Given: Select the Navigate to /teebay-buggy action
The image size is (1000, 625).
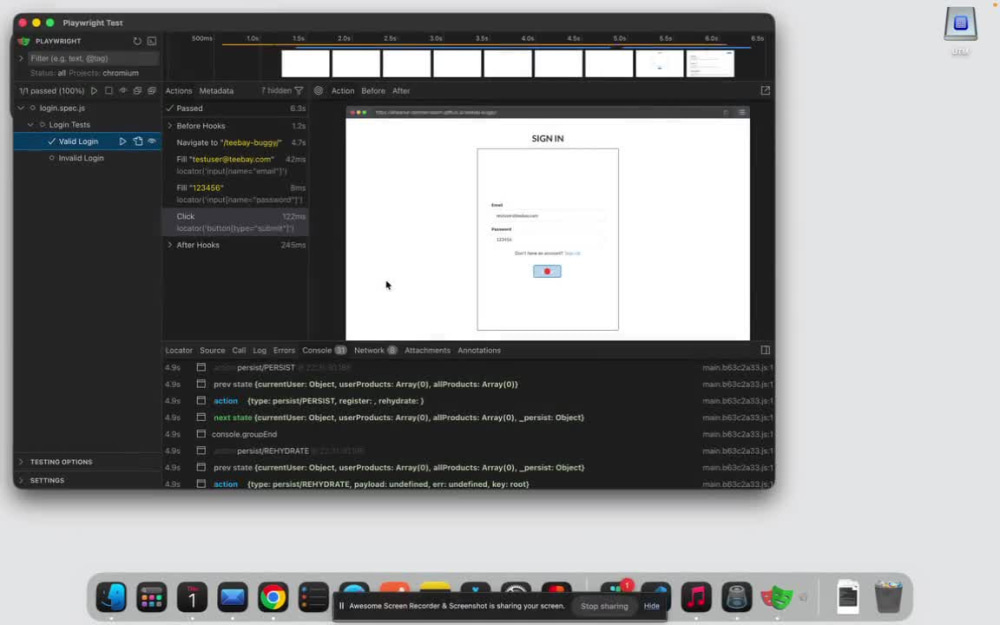Looking at the screenshot, I should 235,142.
